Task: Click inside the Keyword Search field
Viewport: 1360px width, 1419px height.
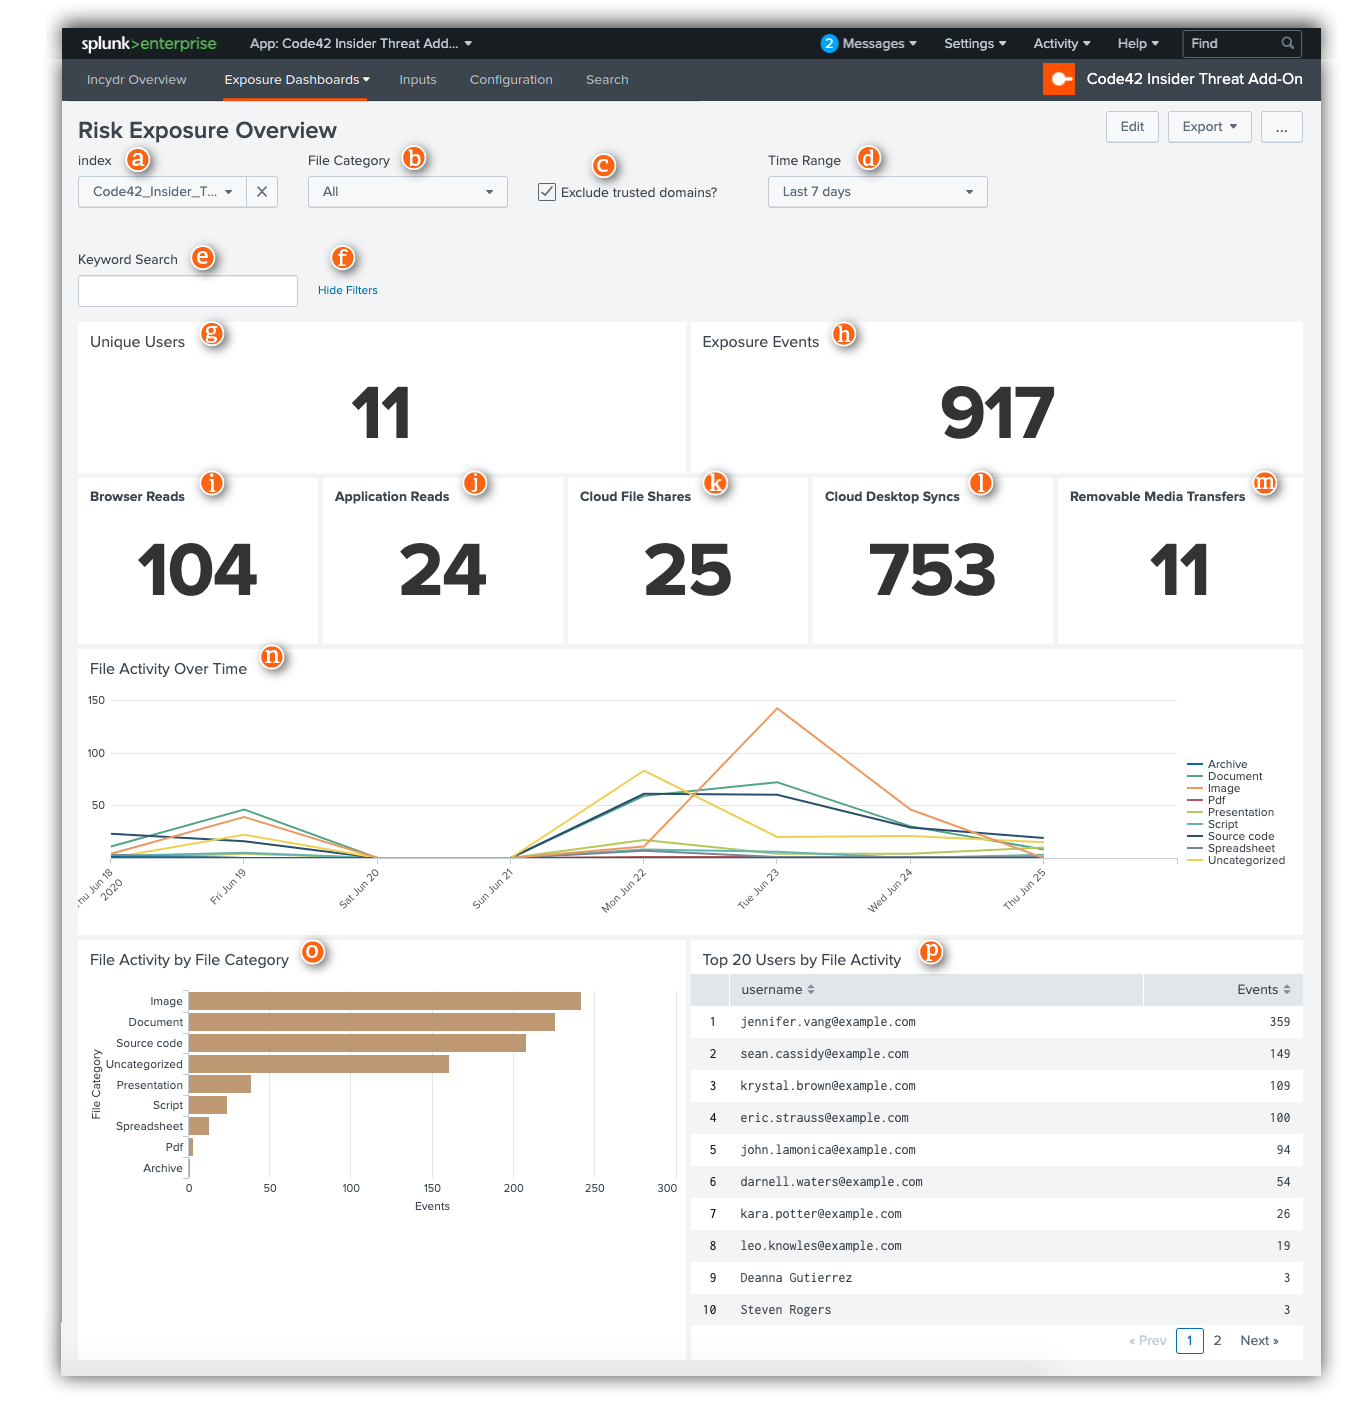Action: (x=187, y=290)
